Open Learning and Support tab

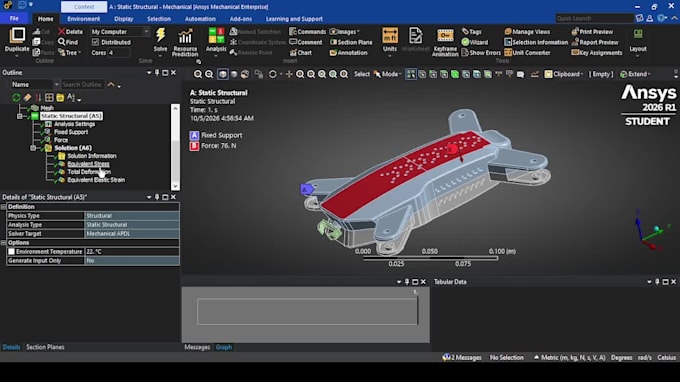click(x=294, y=19)
